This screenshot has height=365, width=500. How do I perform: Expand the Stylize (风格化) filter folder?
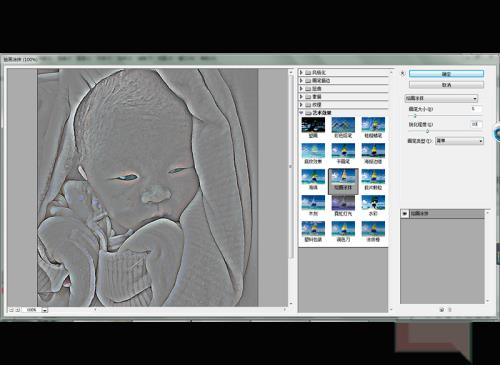(301, 72)
